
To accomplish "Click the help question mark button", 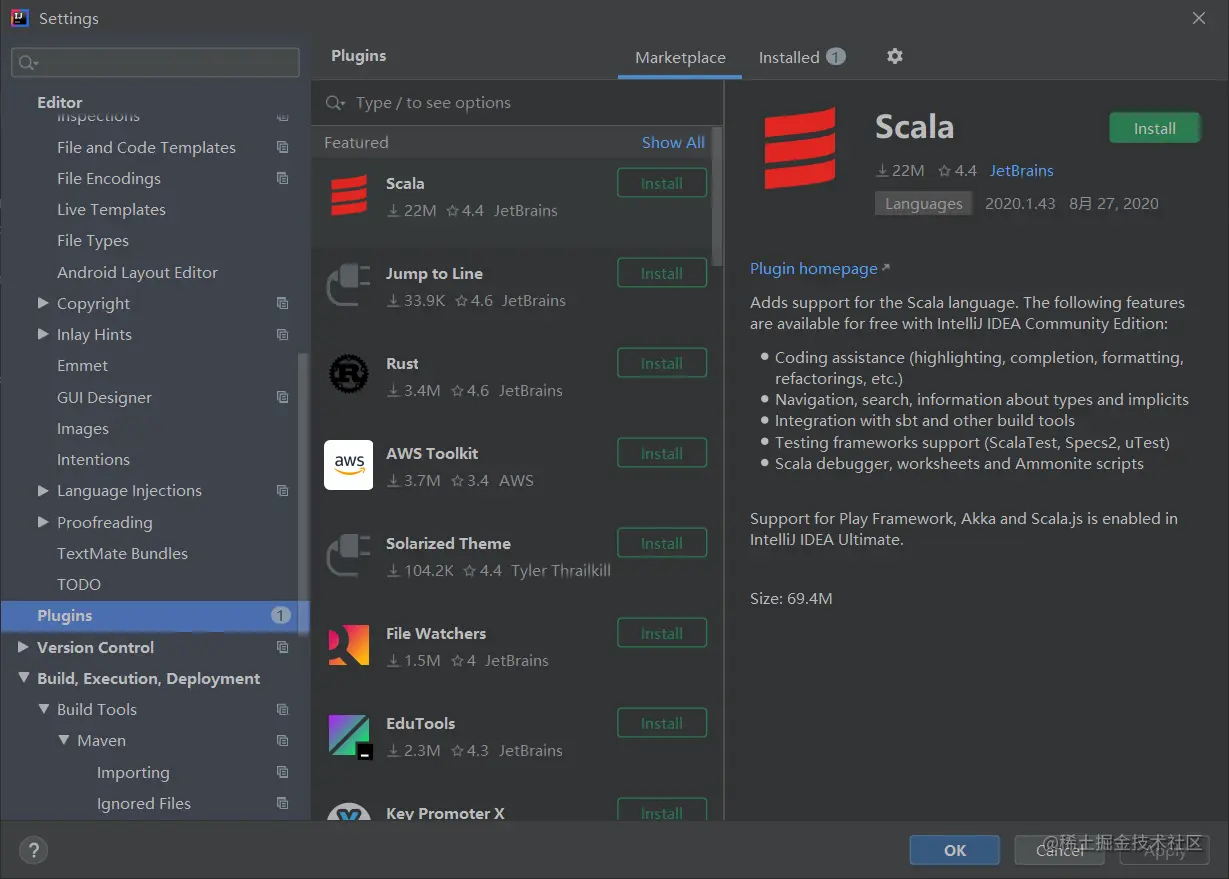I will tap(33, 850).
